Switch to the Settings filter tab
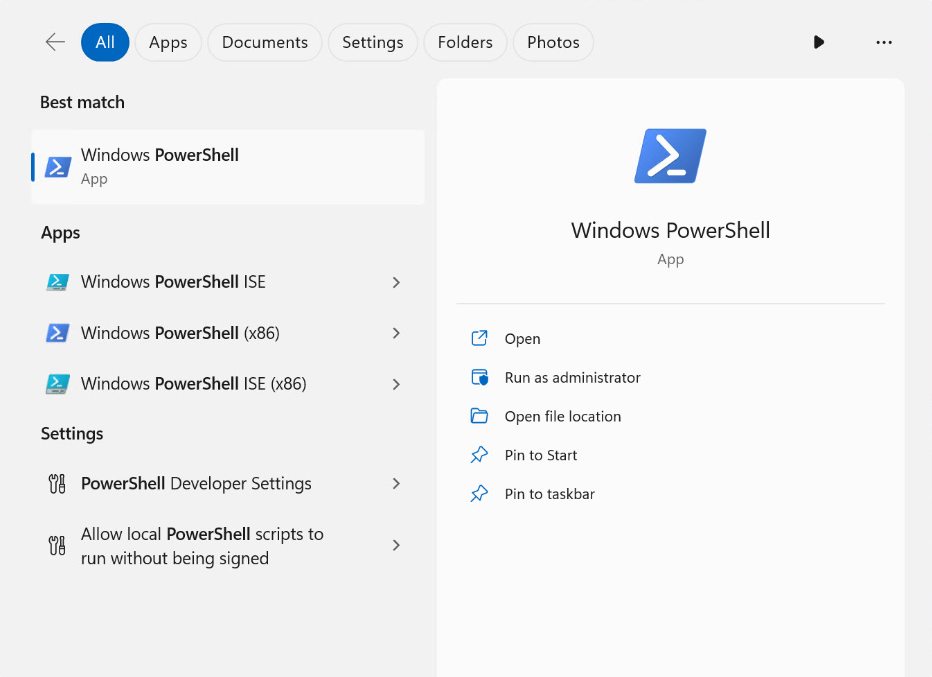This screenshot has width=932, height=677. tap(373, 42)
